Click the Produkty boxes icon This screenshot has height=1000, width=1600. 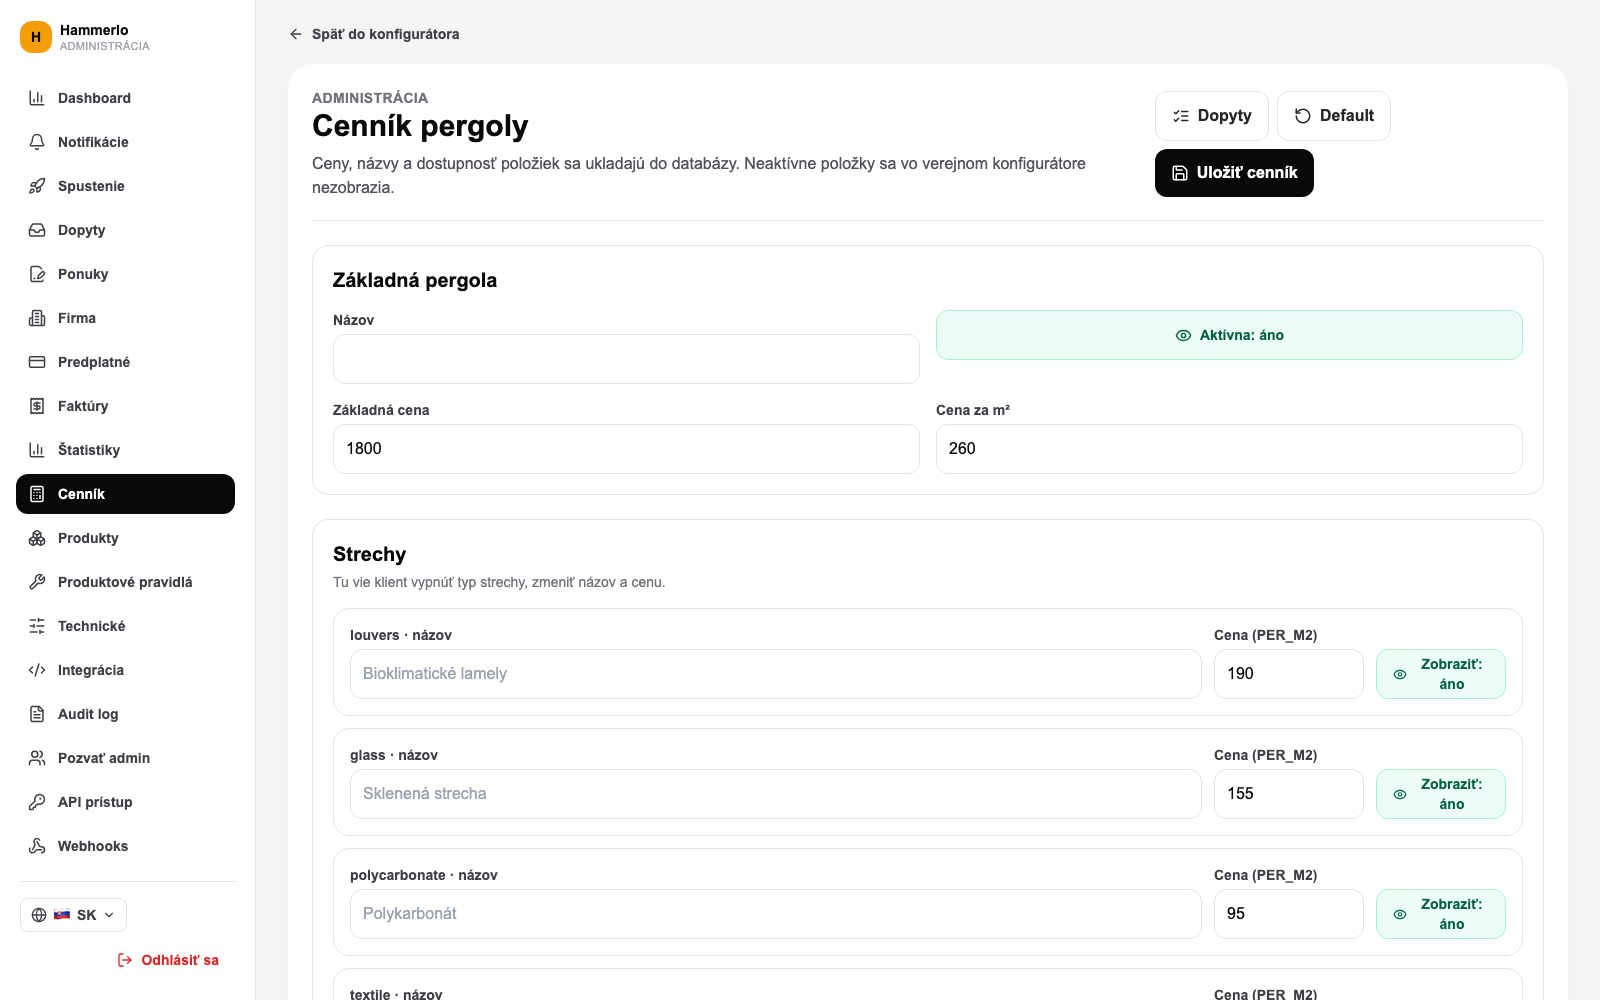37,538
